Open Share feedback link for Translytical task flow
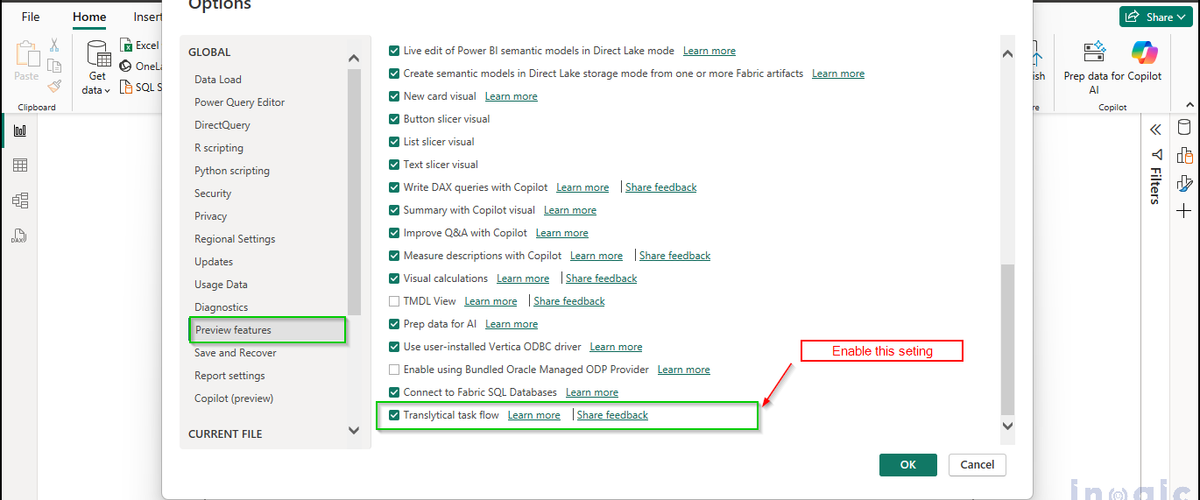This screenshot has height=500, width=1200. click(613, 415)
